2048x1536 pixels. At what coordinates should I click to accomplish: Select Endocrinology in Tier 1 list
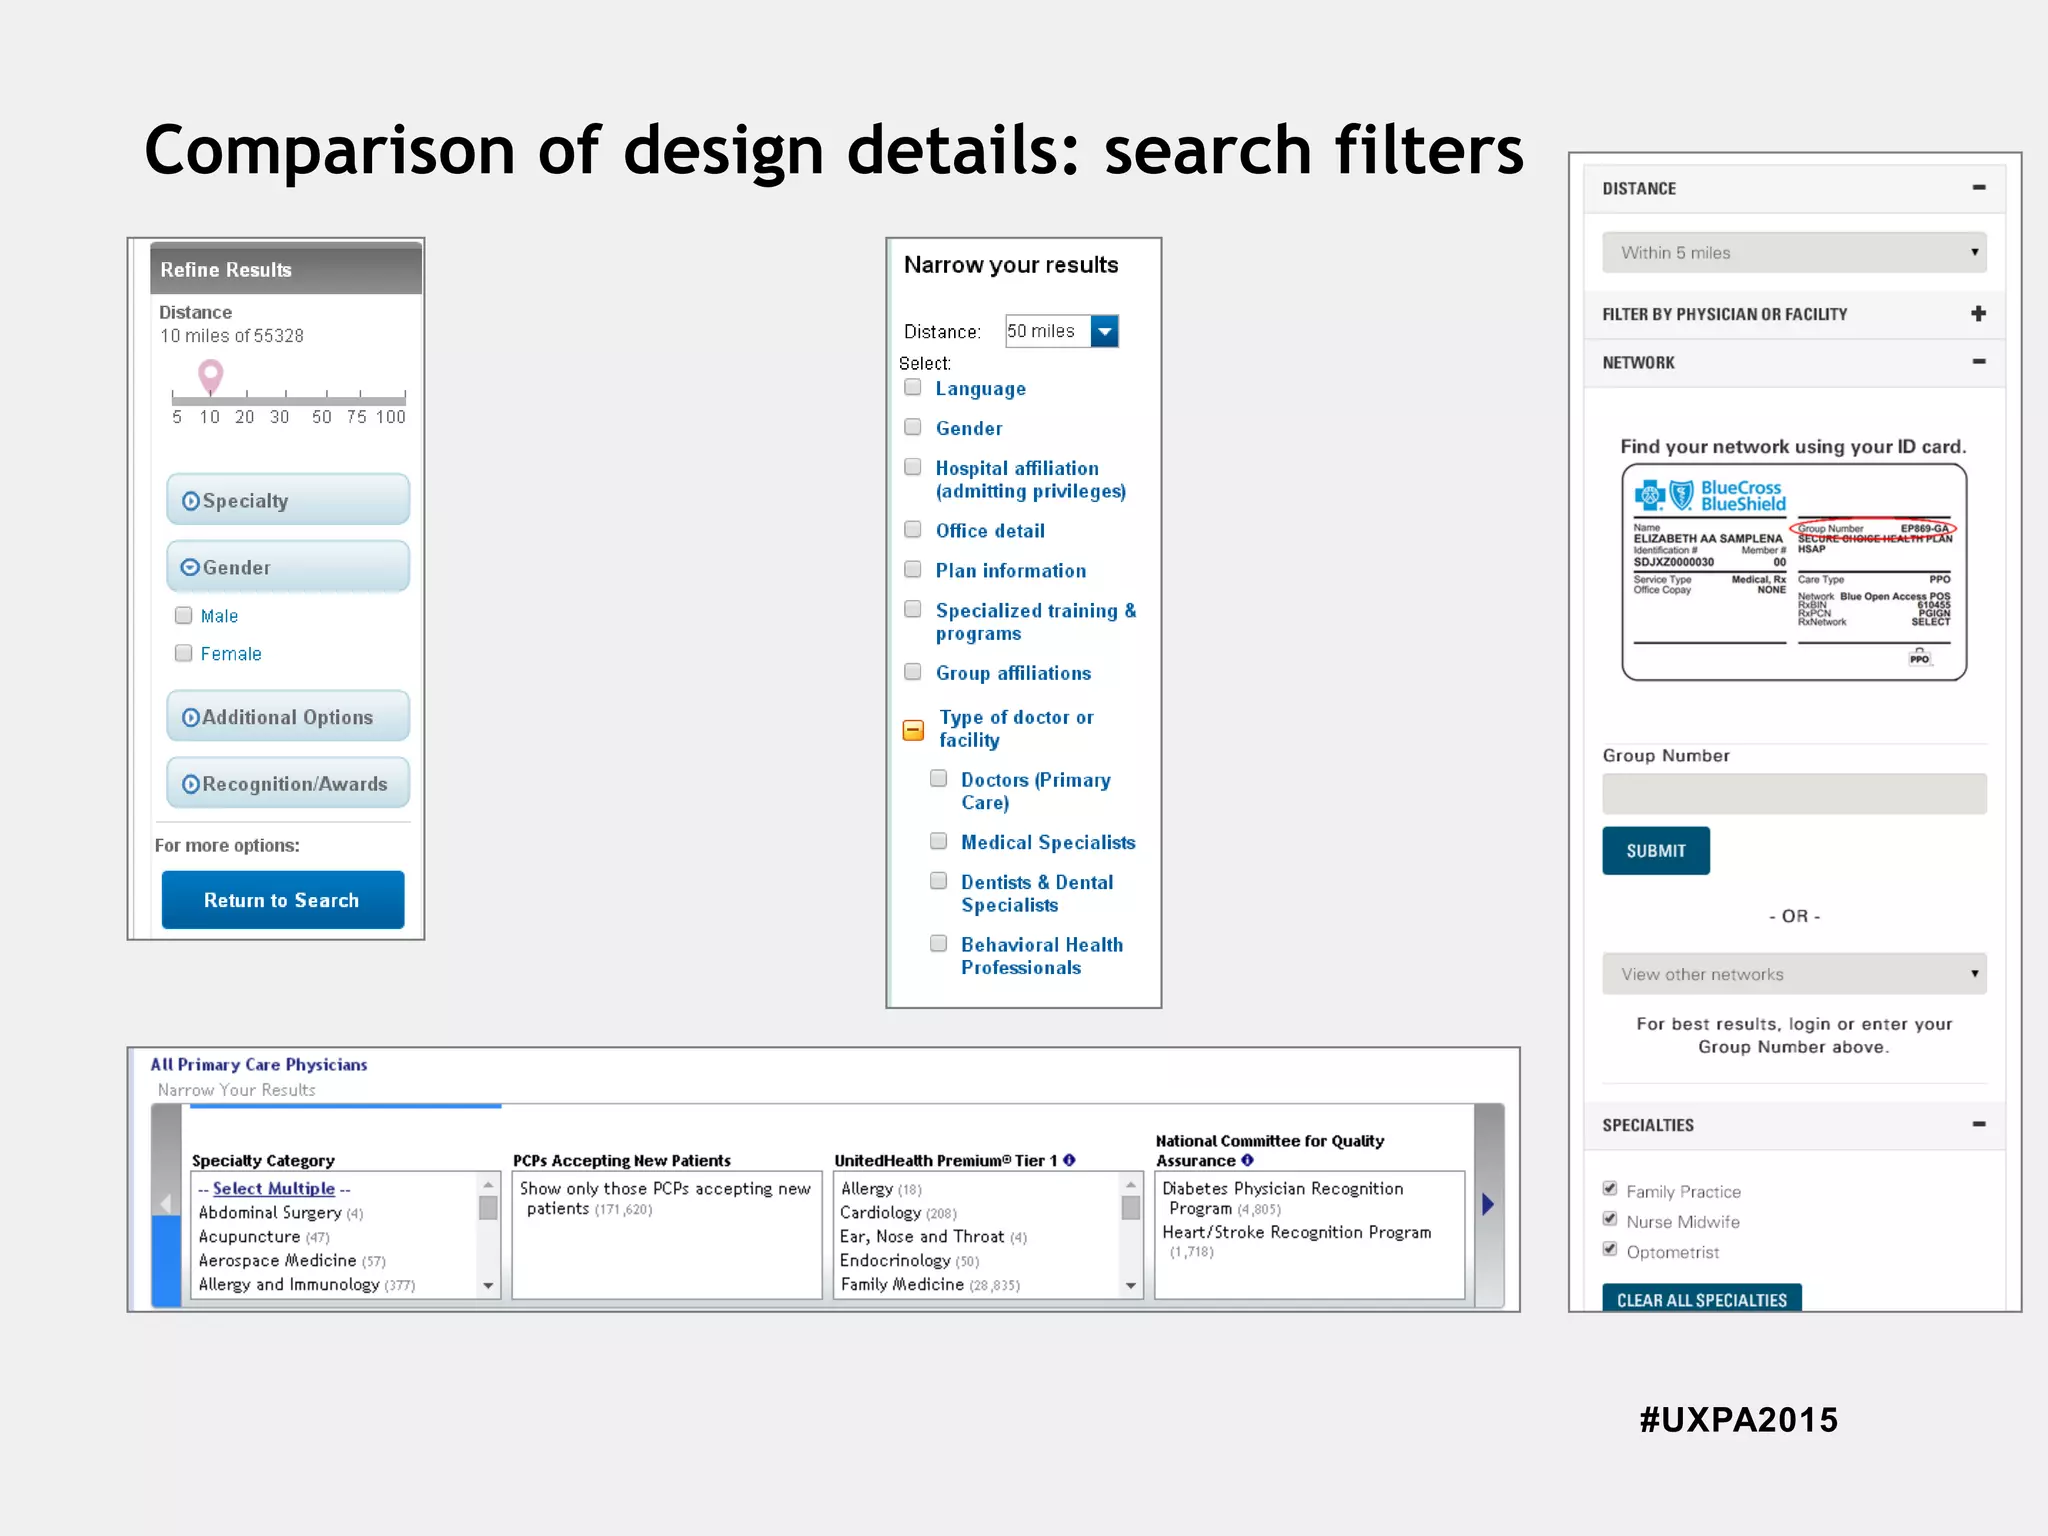coord(910,1261)
